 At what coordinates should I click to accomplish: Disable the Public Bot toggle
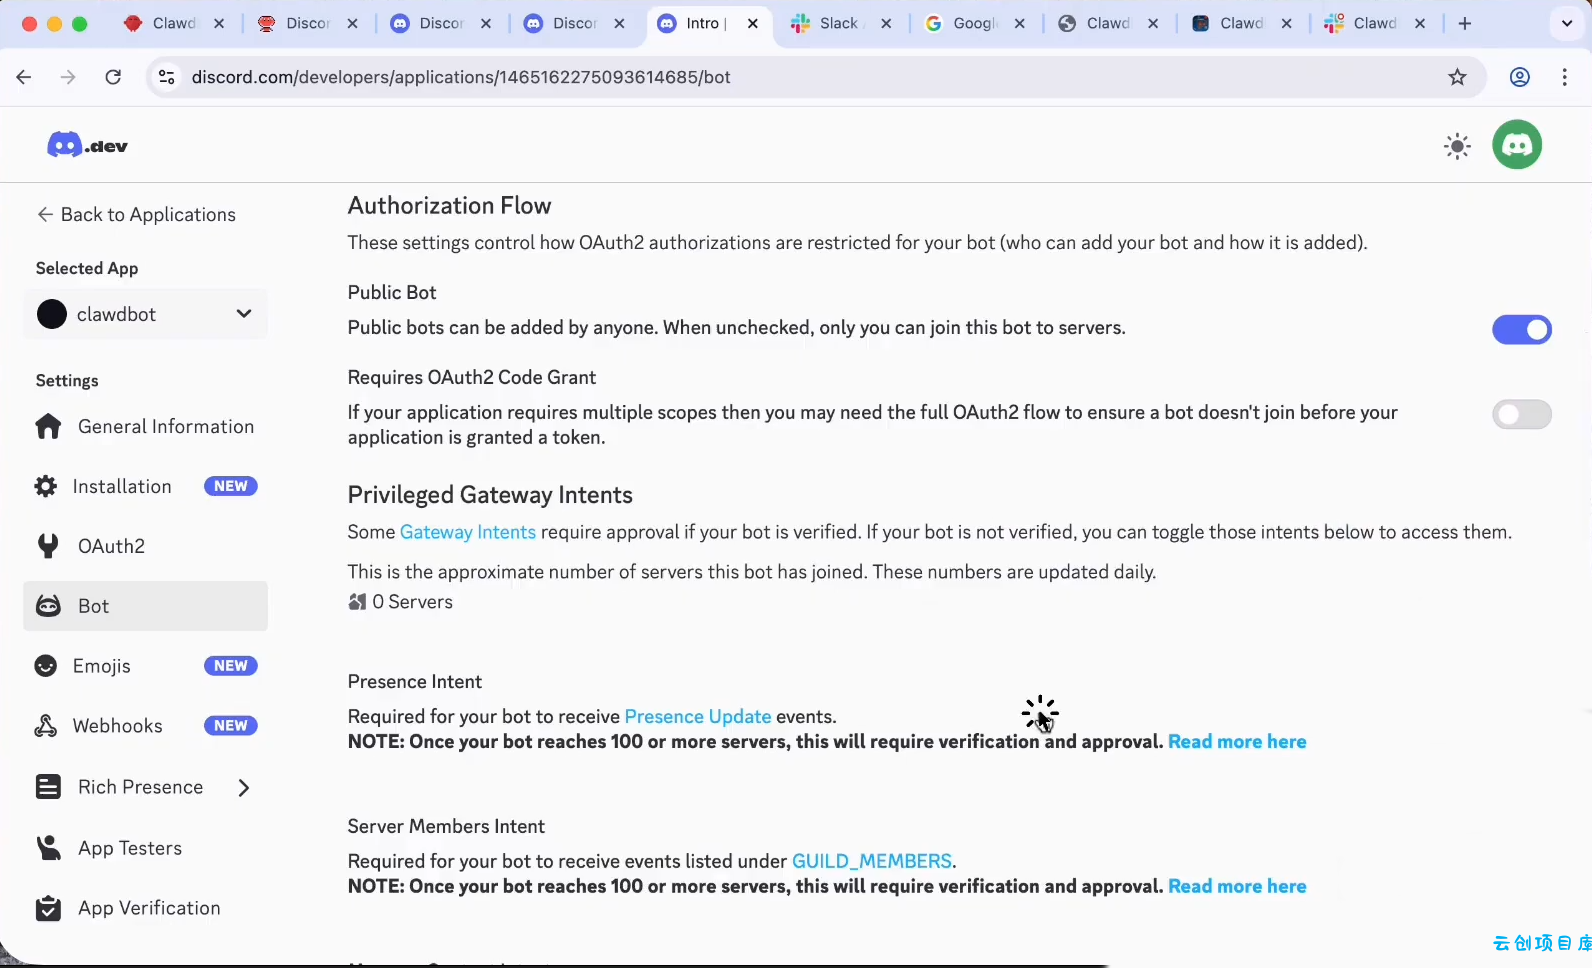1521,330
